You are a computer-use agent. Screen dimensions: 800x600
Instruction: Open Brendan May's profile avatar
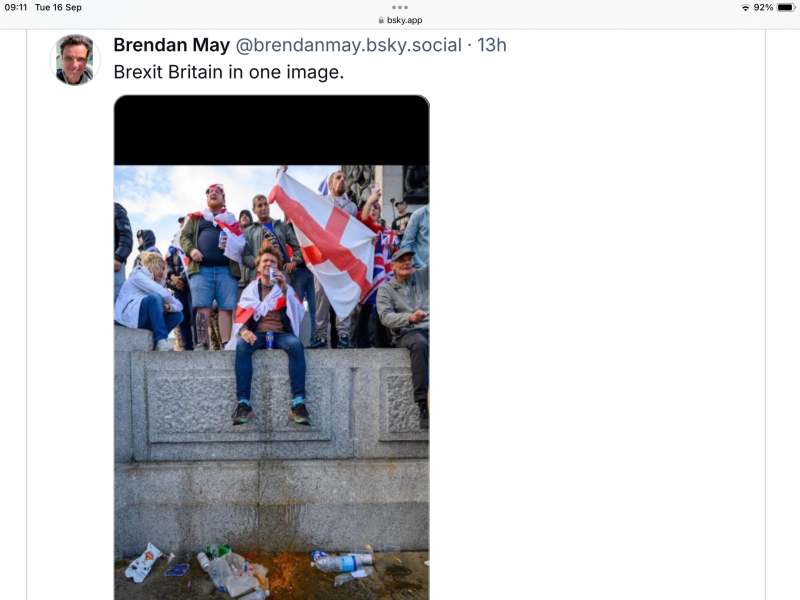click(75, 60)
